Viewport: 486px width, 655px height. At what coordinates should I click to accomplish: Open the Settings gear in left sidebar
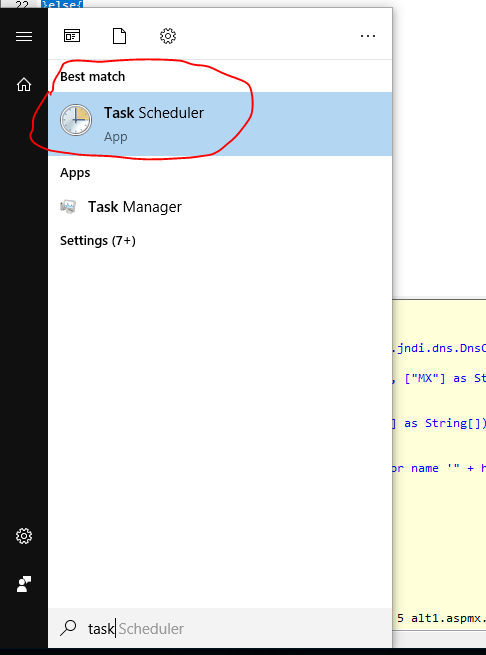pos(24,536)
